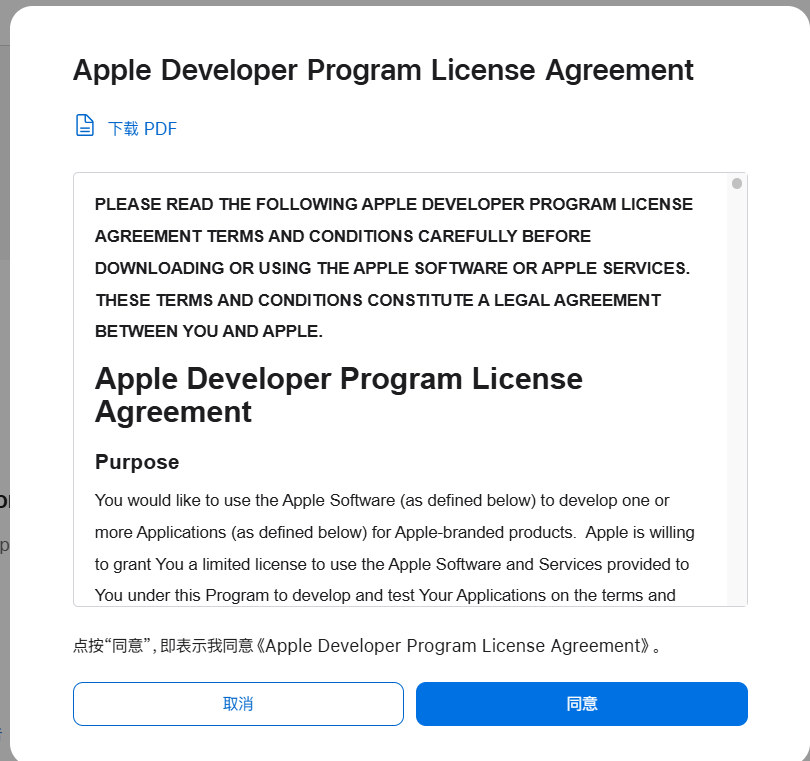
Task: Click the line 'THESE TERMS AND CONDITIONS CONSTITUTE'
Action: coord(378,300)
